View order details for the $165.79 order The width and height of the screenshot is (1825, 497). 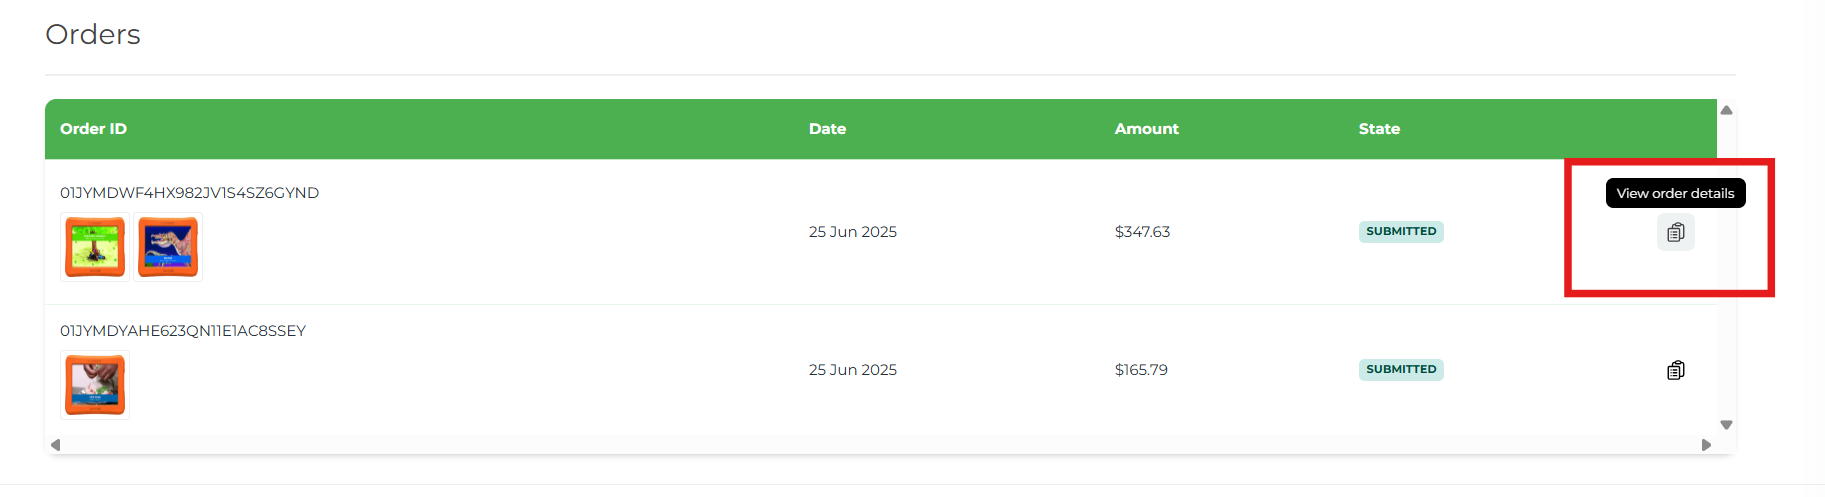(1675, 370)
